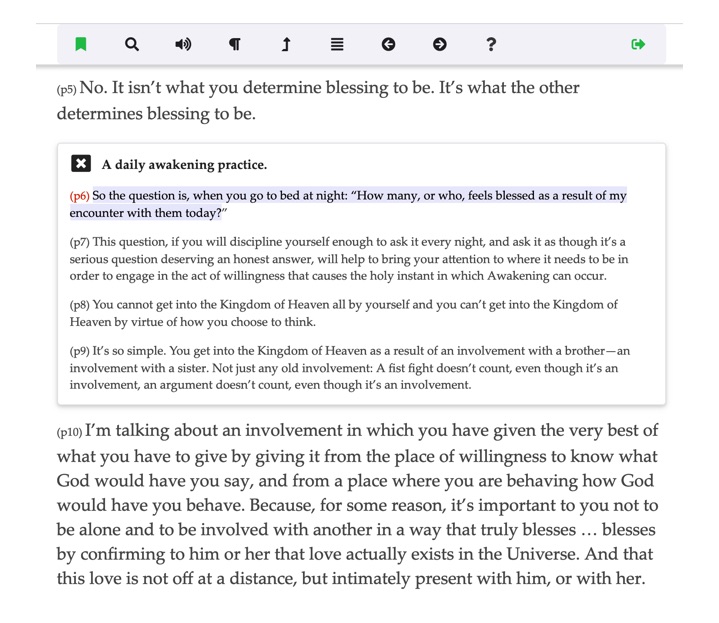719x623 pixels.
Task: Click paragraph starting 'You cannot get into'
Action: [x=343, y=313]
